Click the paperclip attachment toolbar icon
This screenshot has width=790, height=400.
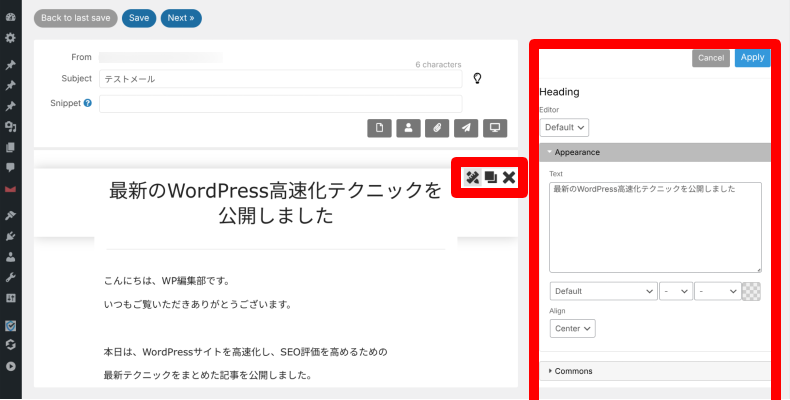coord(437,128)
